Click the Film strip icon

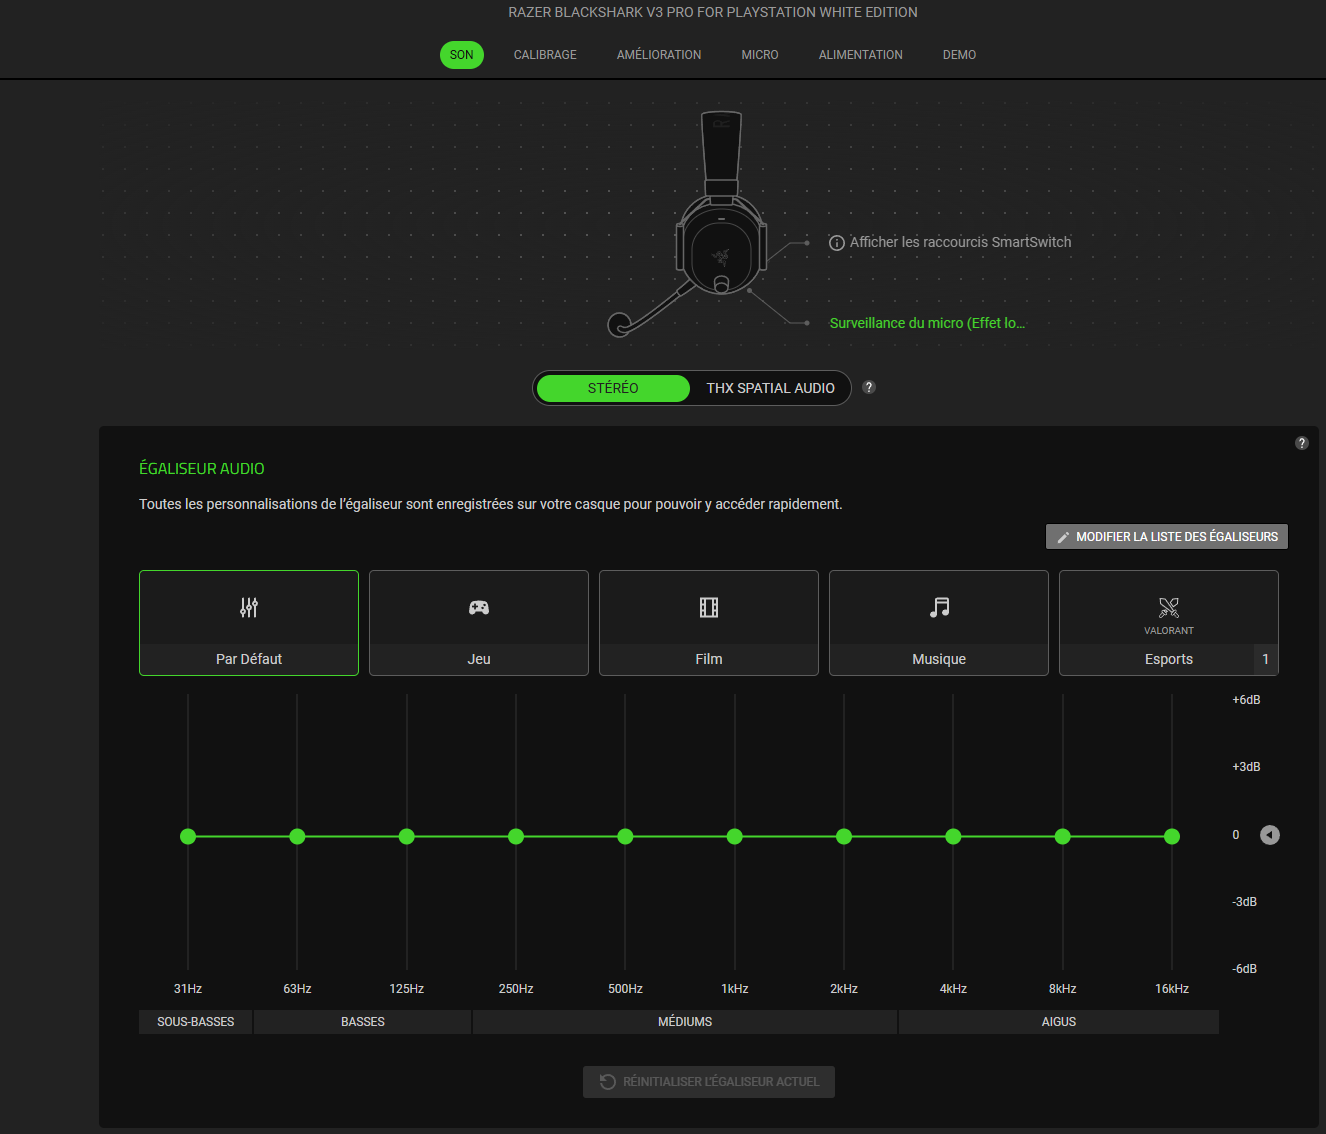coord(709,607)
